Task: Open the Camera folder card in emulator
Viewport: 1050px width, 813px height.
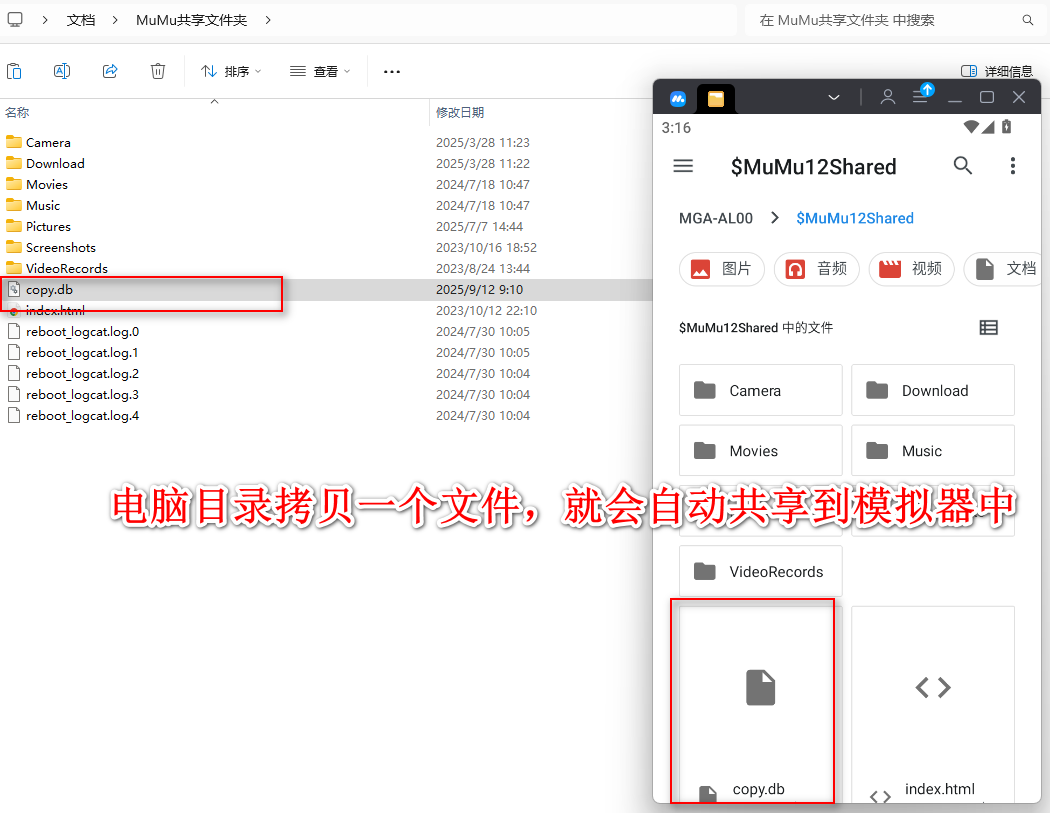Action: (761, 390)
